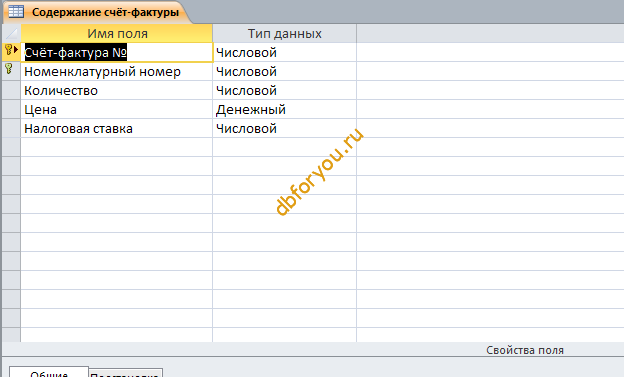Click the Номенклатурный номер field name cell
Viewport: 624px width, 377px height.
coord(117,72)
